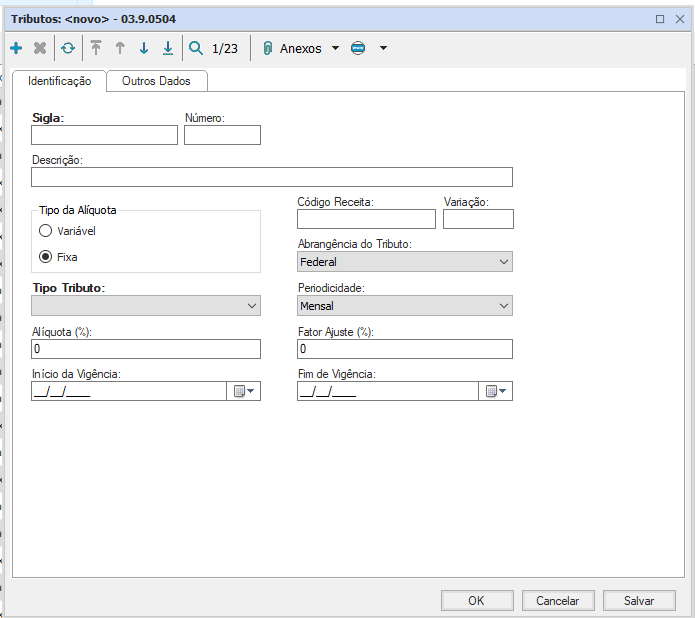
Task: Click the Descrição text field
Action: 271,178
